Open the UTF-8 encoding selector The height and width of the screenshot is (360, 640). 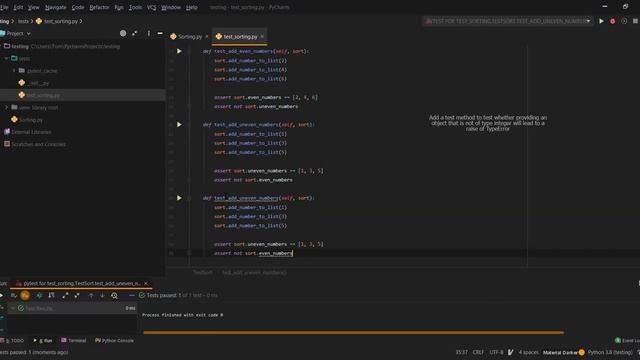pyautogui.click(x=496, y=352)
